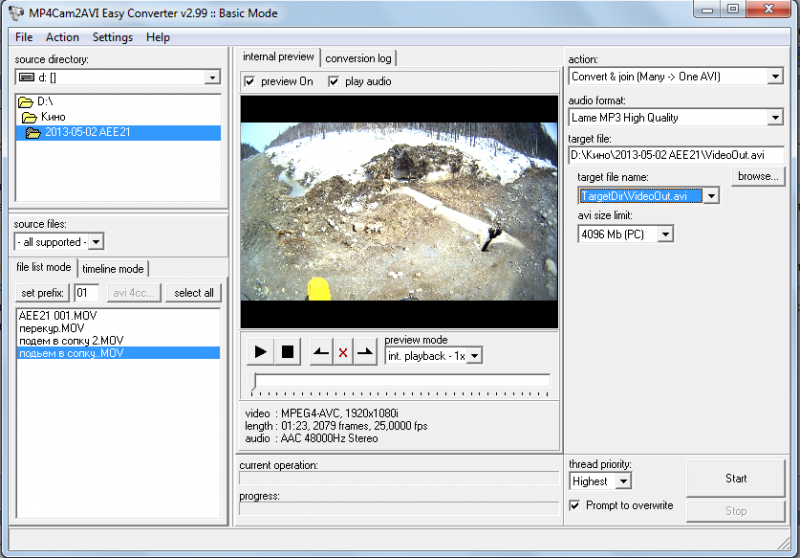
Task: Toggle the preview On checkbox
Action: click(x=250, y=81)
